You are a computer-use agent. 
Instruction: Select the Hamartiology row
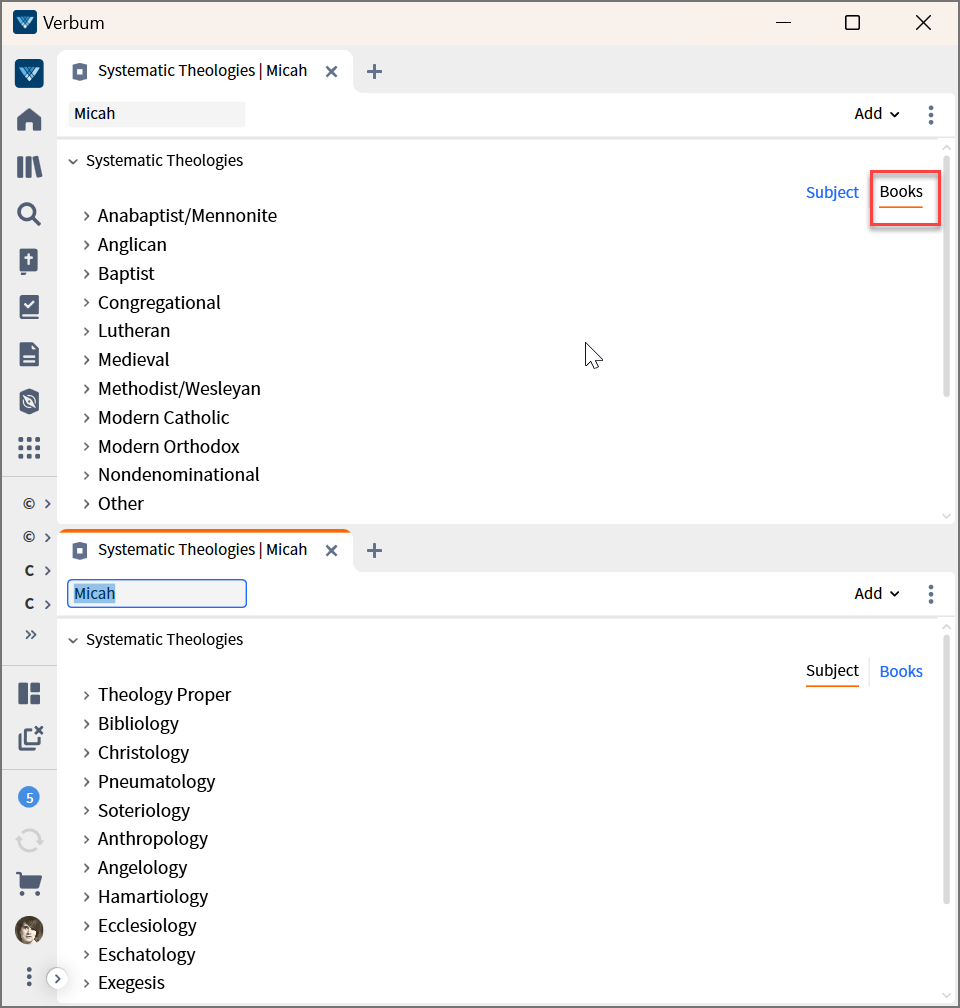[x=152, y=897]
